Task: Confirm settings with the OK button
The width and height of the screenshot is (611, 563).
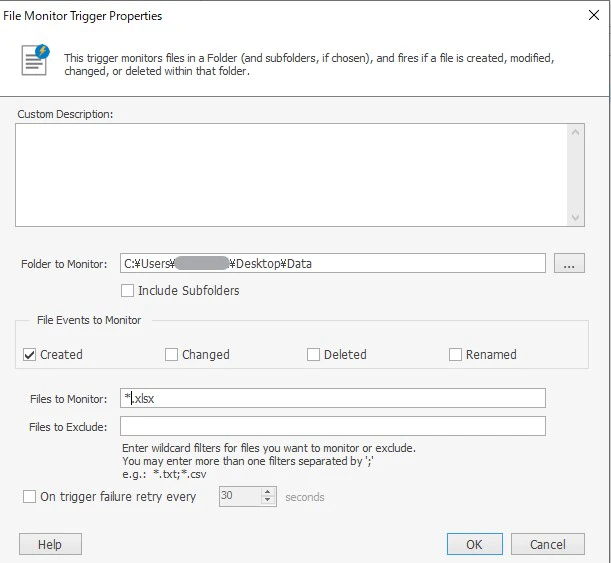Action: (475, 544)
